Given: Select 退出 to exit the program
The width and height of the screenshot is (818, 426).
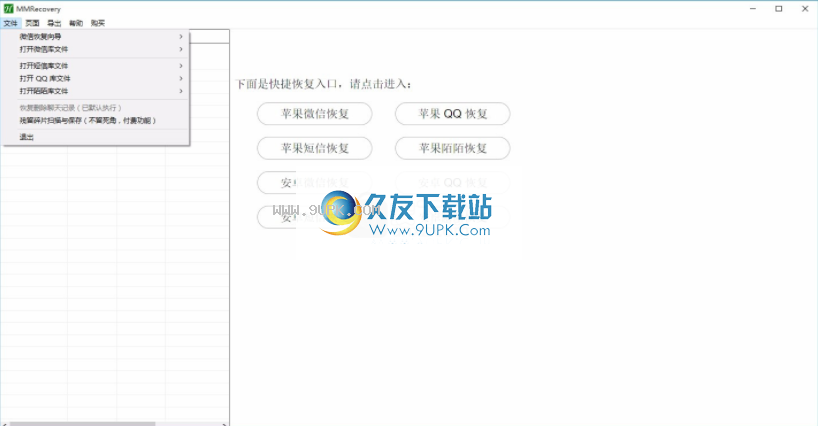Looking at the screenshot, I should coord(96,137).
